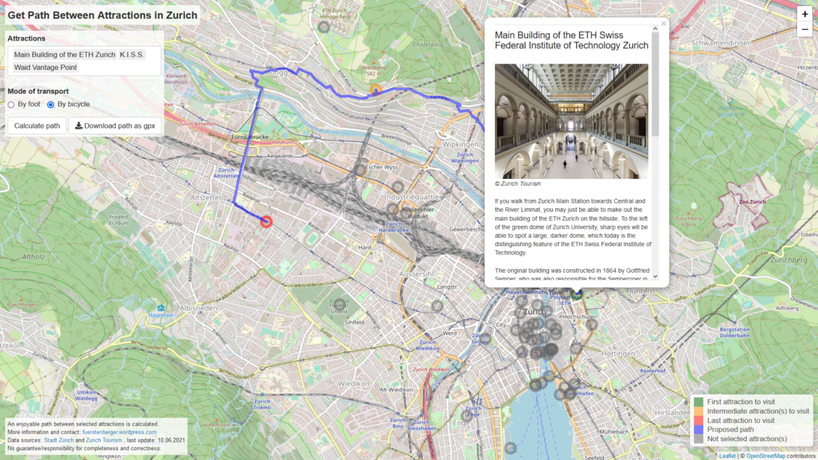Zoom out of the map

(804, 30)
